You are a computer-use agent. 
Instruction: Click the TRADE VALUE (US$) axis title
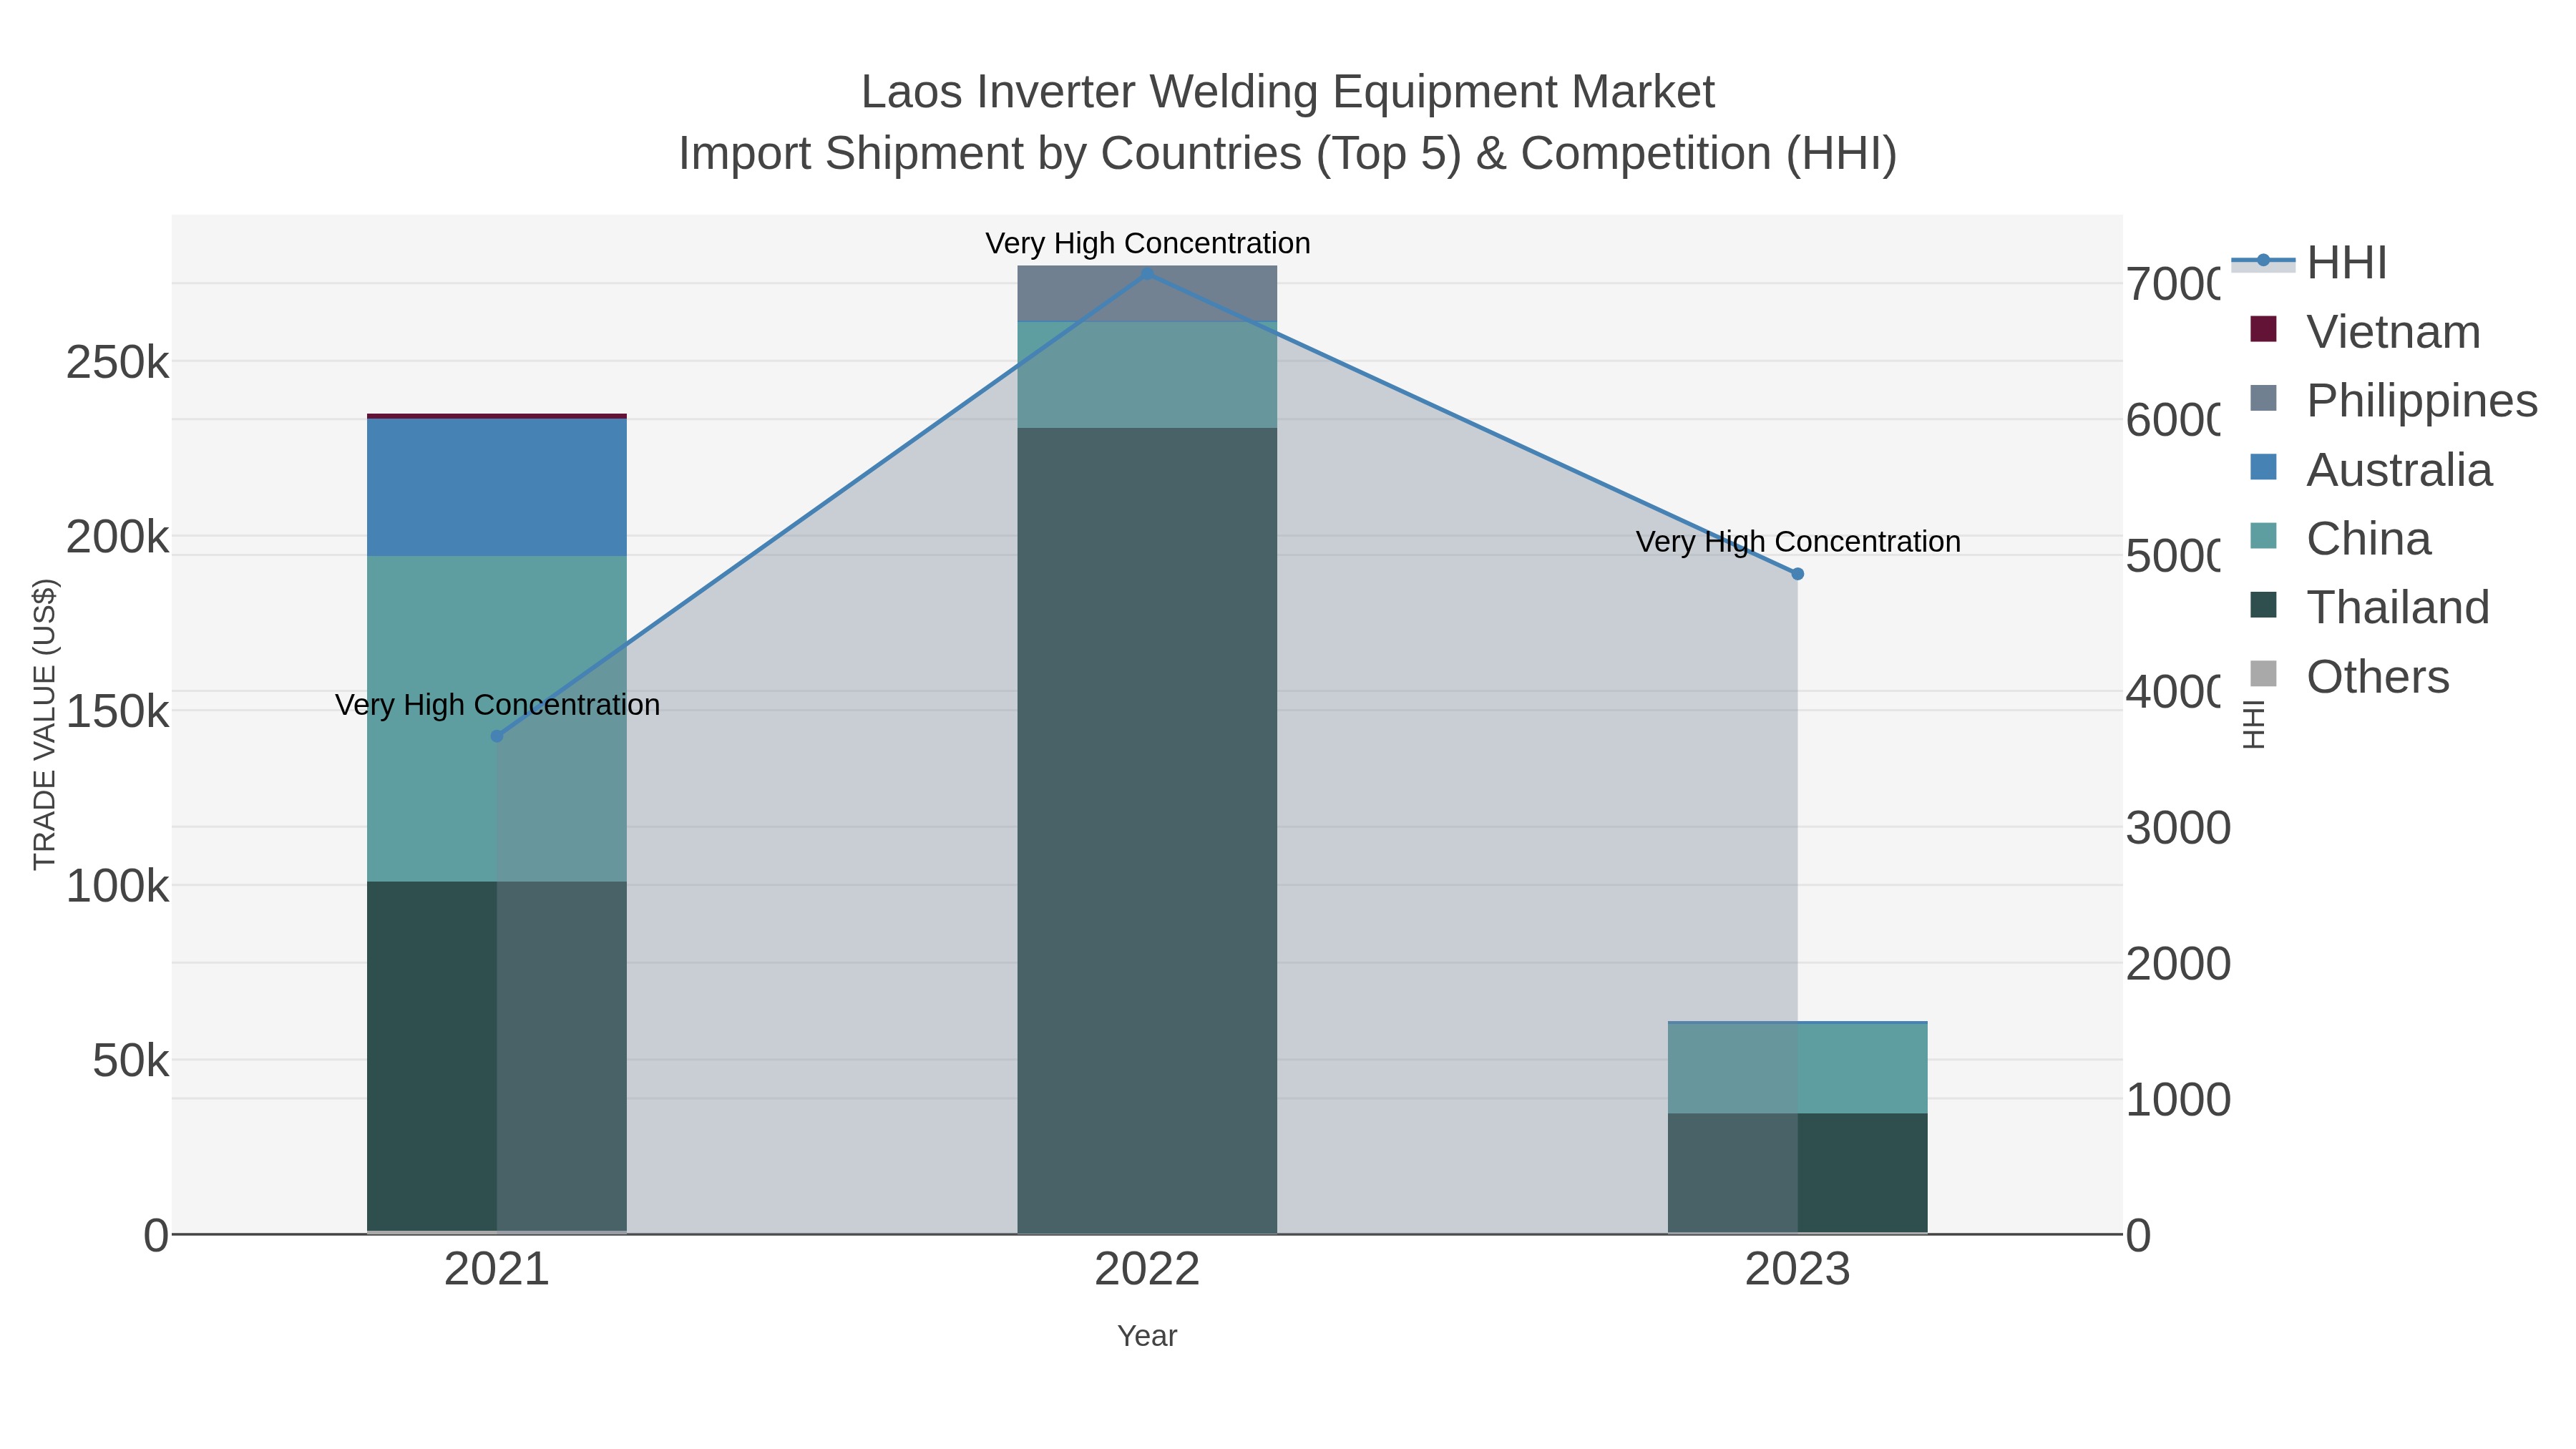pos(45,725)
